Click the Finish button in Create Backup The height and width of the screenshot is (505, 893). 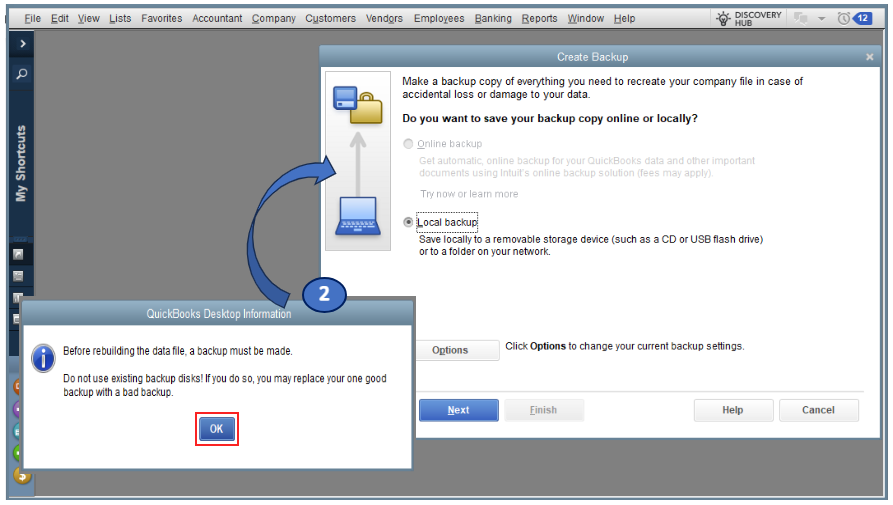543,410
